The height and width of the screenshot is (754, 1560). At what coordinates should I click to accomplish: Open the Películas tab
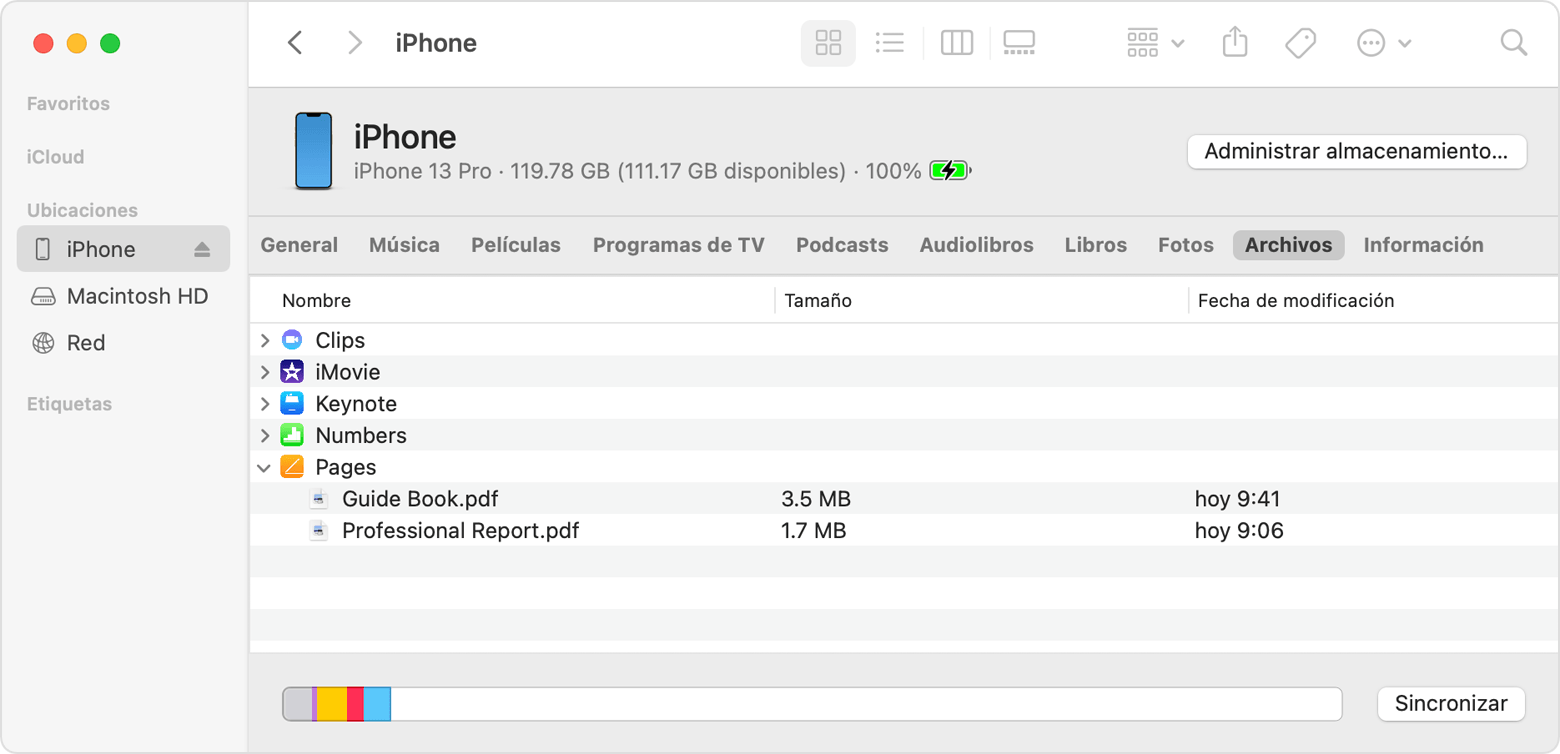tap(516, 245)
